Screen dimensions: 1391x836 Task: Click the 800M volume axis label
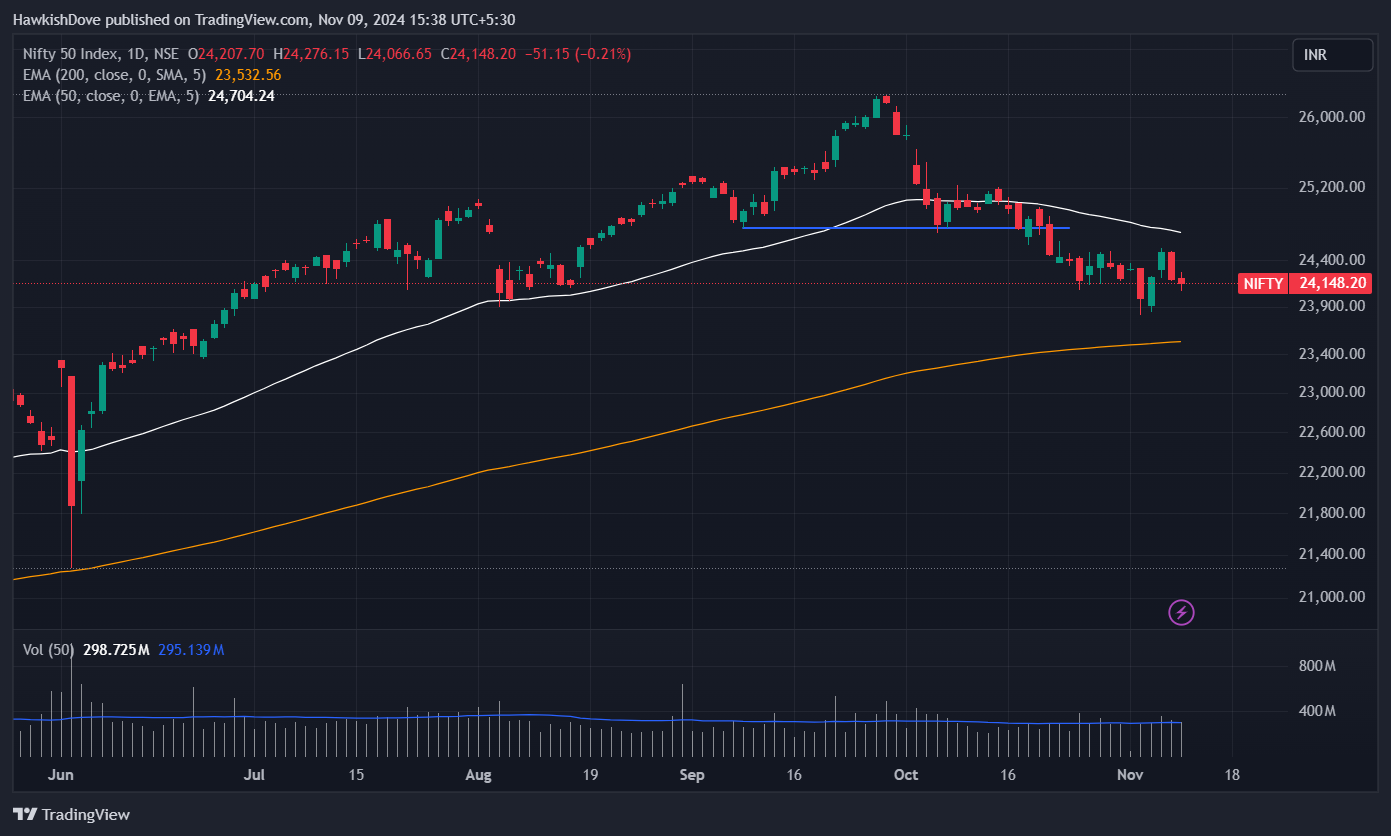tap(1317, 666)
